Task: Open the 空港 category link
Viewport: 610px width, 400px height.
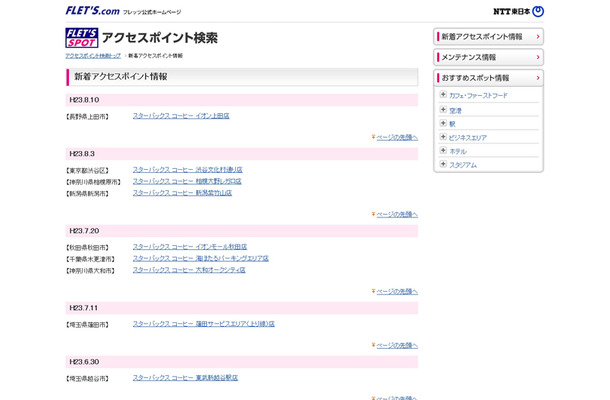Action: [455, 111]
